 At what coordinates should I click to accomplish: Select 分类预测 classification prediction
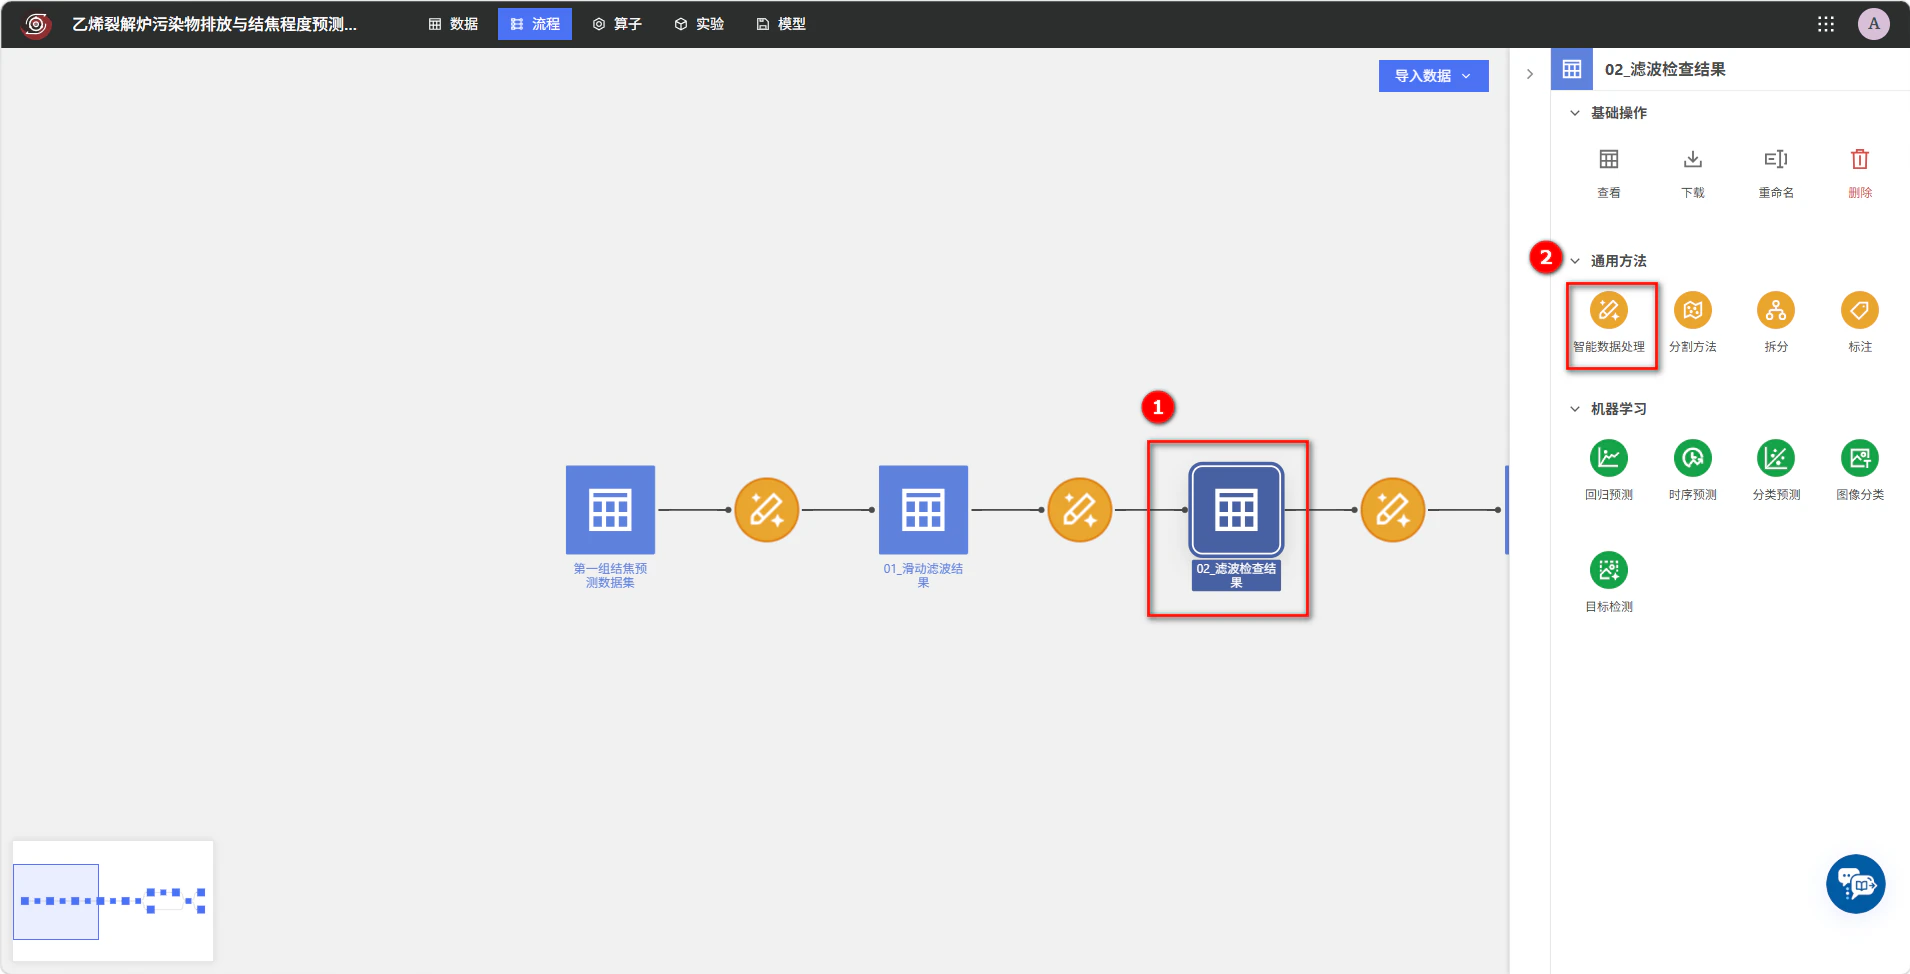[1776, 458]
